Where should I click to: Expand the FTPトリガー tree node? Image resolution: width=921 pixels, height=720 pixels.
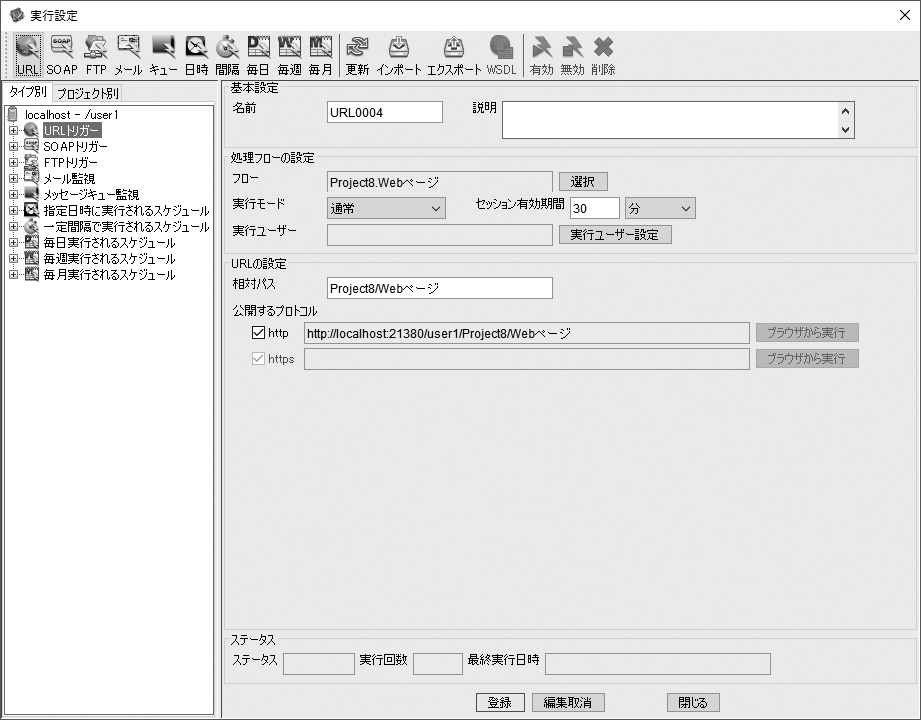tap(14, 162)
